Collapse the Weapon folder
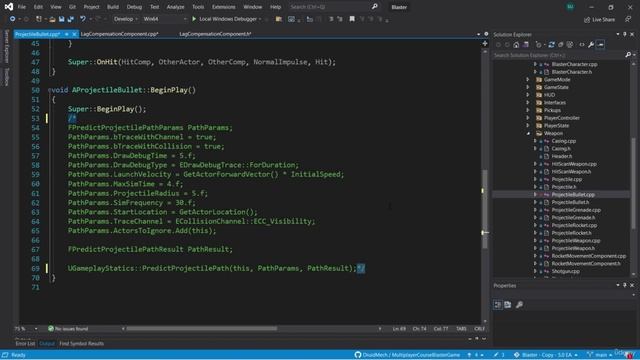Screen dimensions: 640x360 coord(528,133)
